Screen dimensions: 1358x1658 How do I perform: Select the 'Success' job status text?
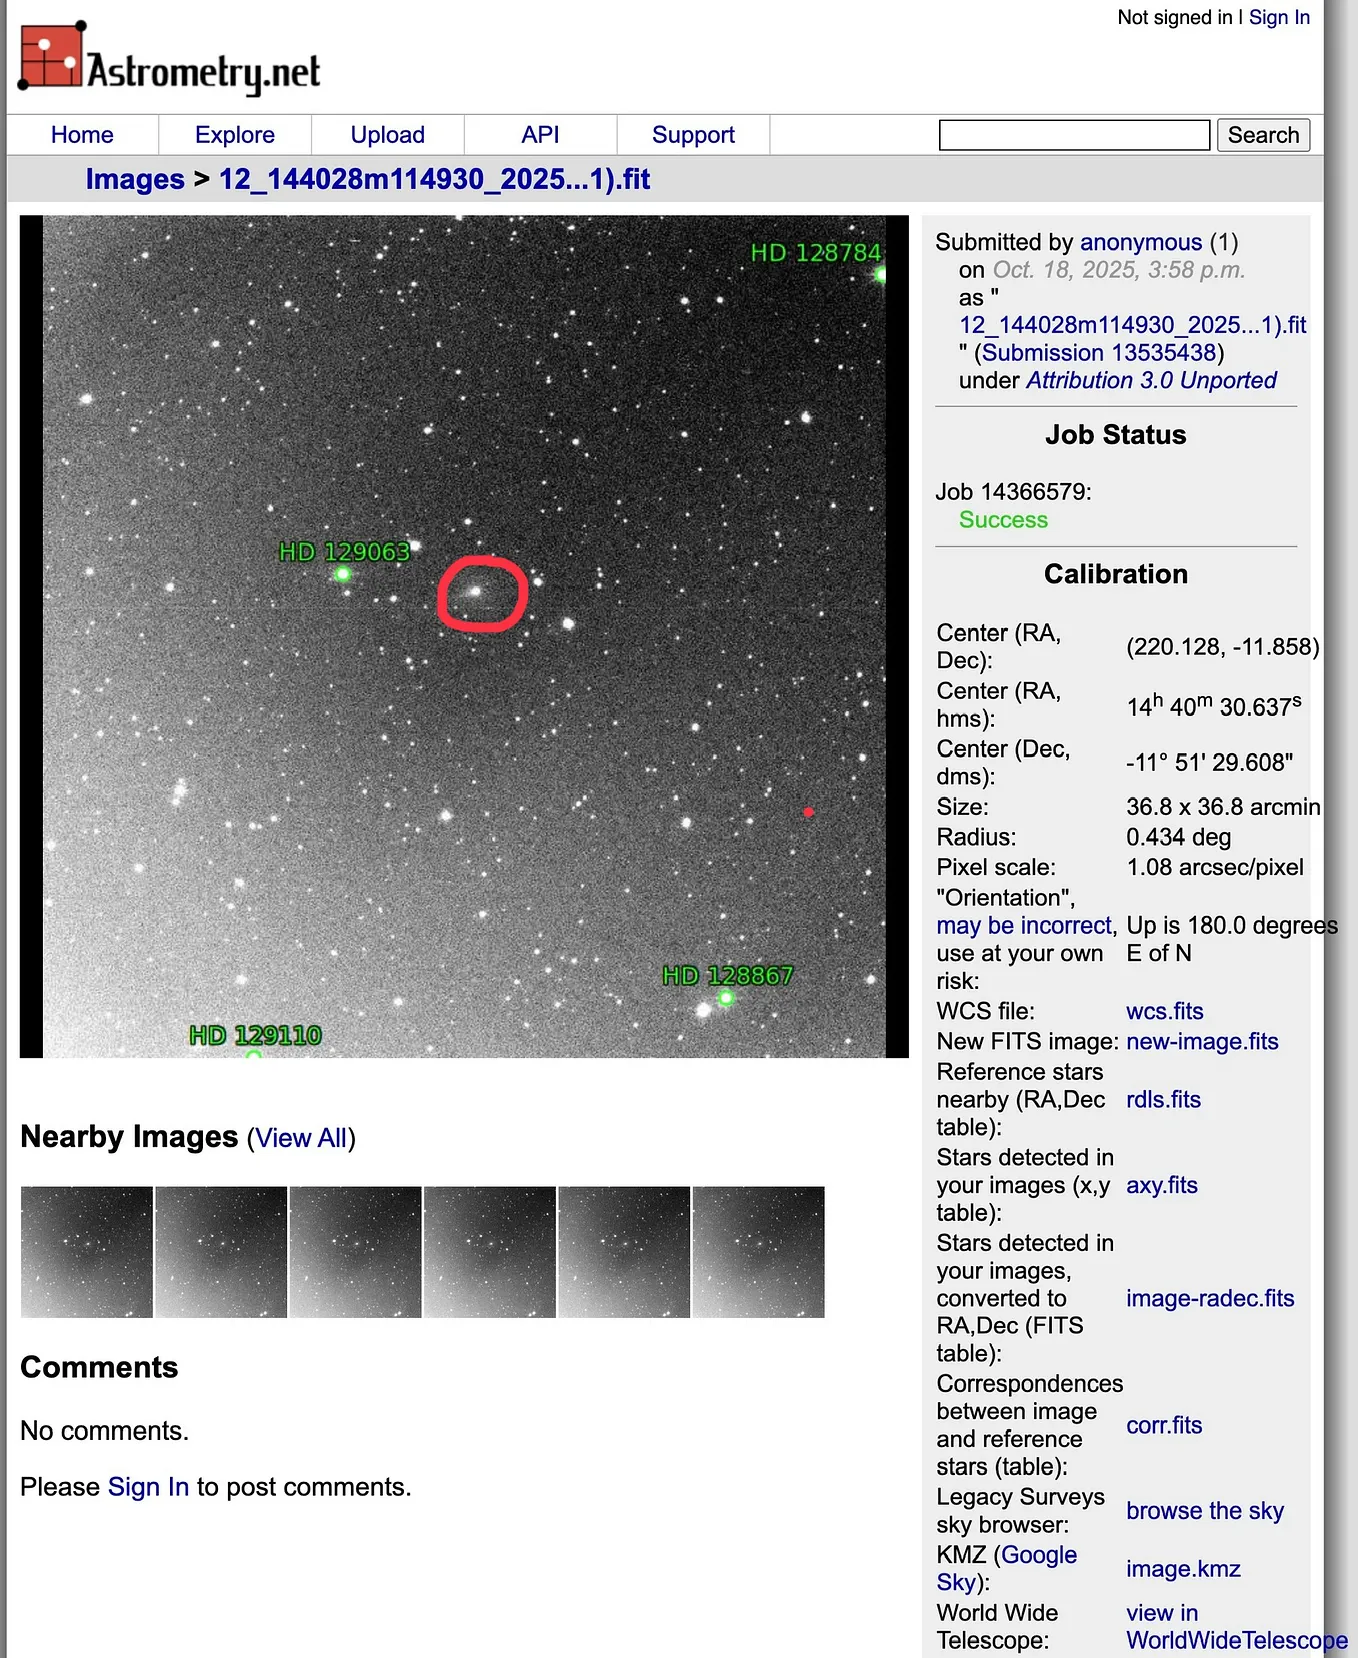pos(1003,520)
